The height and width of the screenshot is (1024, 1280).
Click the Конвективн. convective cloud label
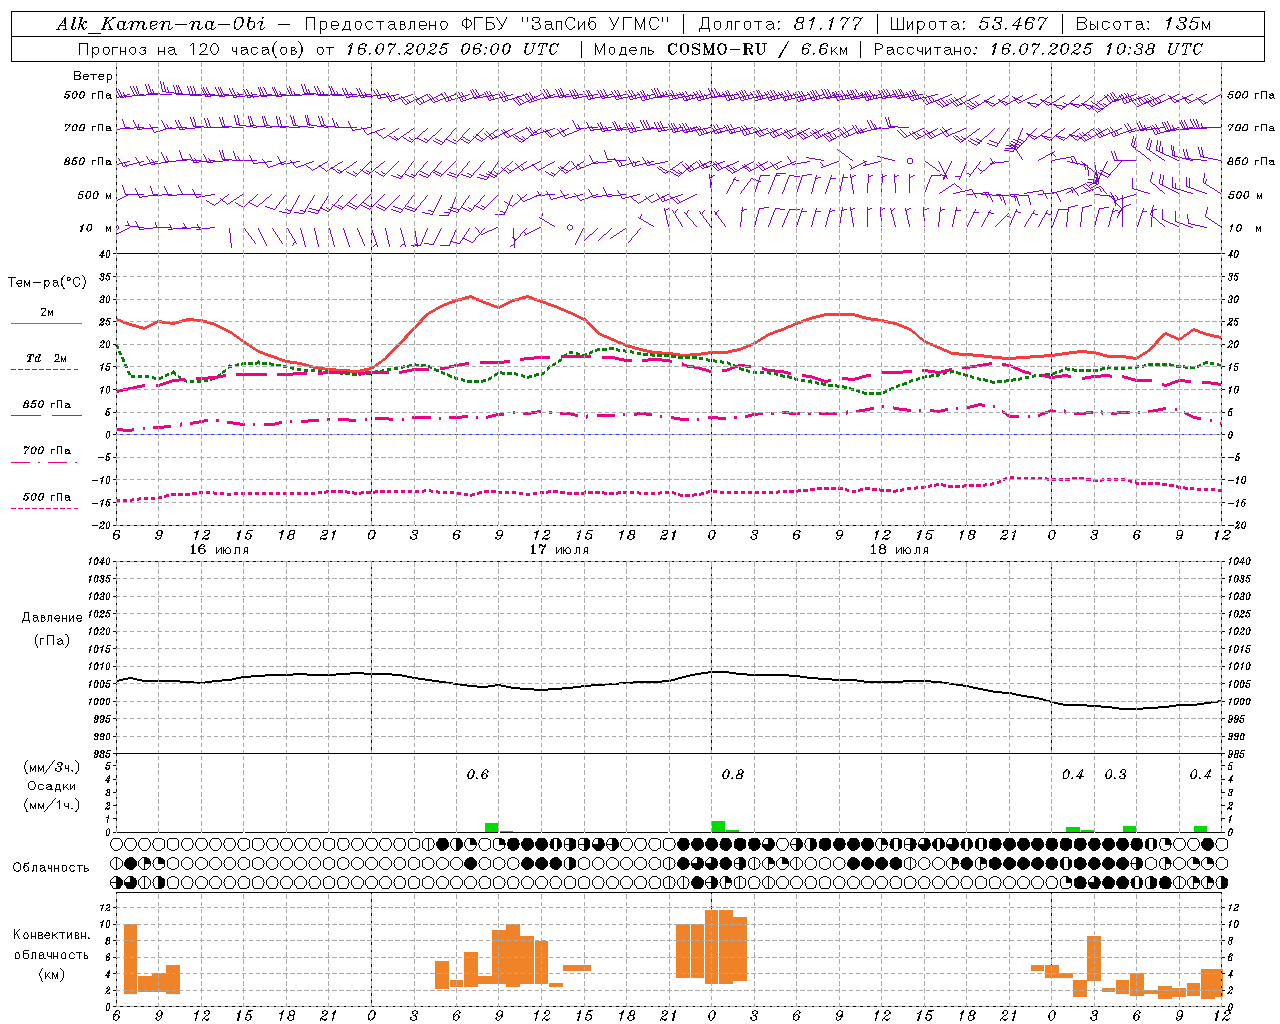point(51,935)
